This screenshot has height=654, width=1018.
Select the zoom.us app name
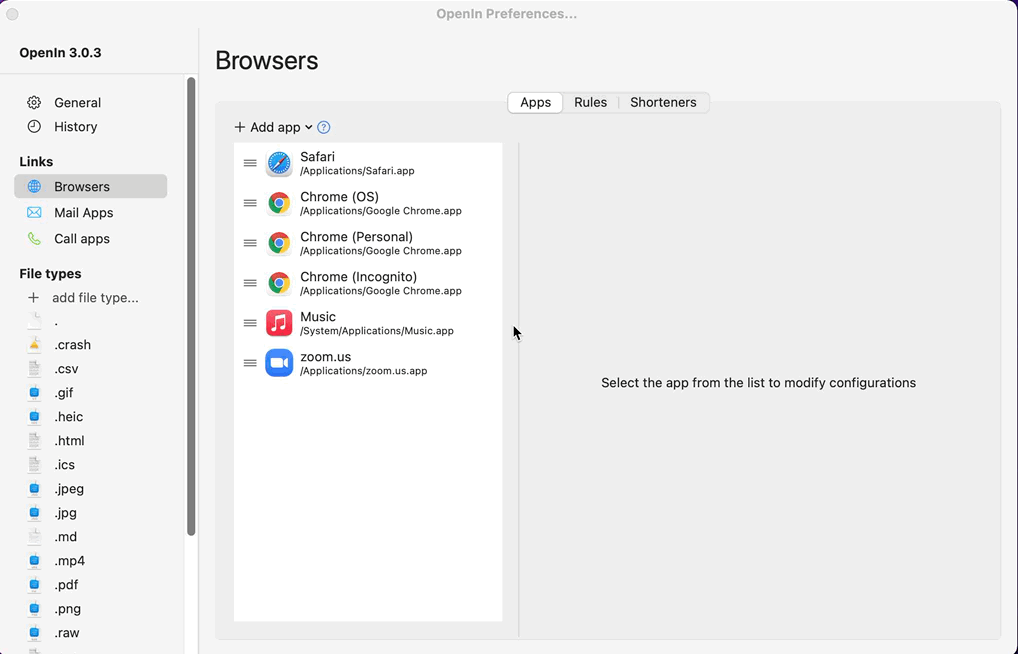tap(325, 357)
